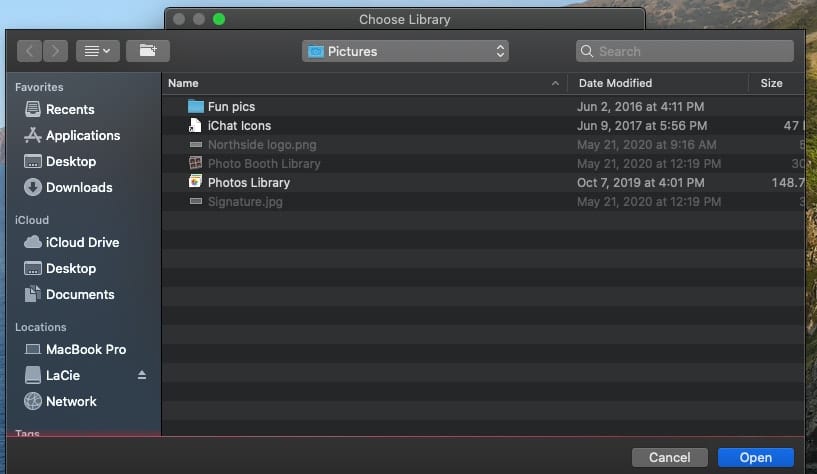
Task: Click the iChat Icons file icon
Action: point(196,126)
